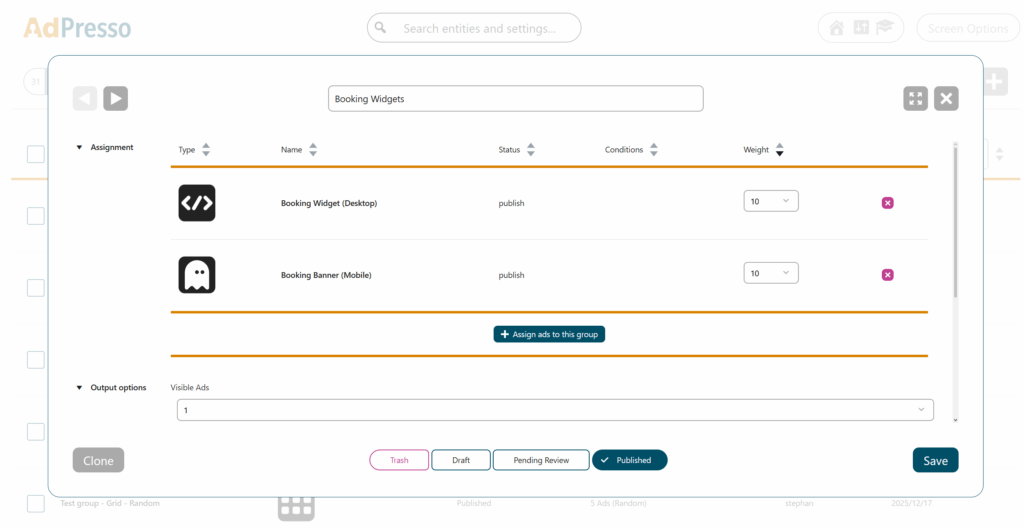The height and width of the screenshot is (528, 1024).
Task: Remove Booking Banner (Mobile) from the group
Action: pos(887,275)
